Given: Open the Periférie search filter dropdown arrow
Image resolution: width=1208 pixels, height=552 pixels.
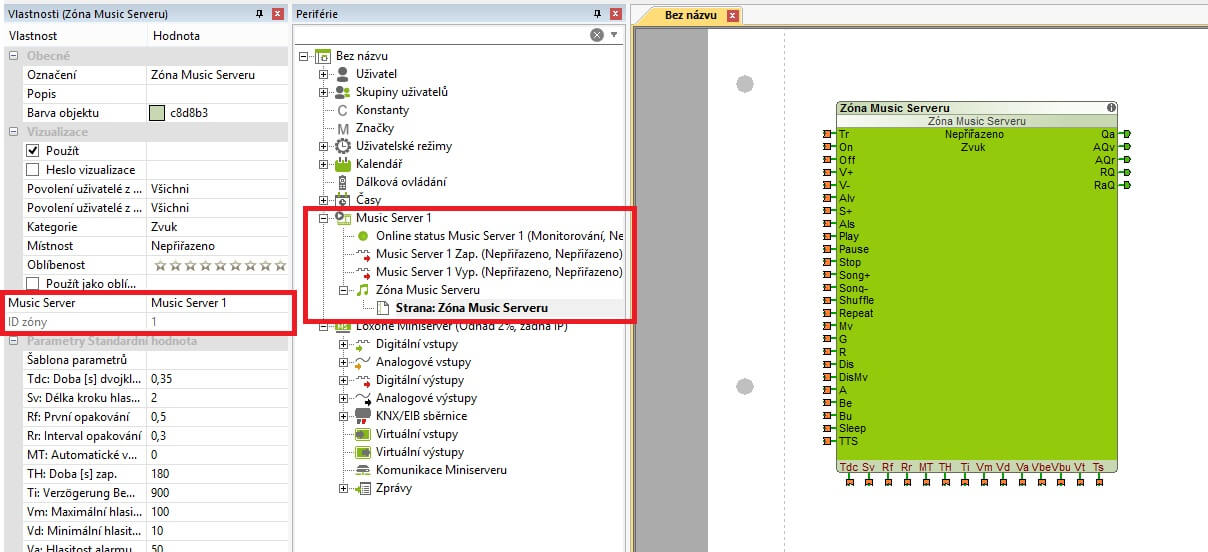Looking at the screenshot, I should pyautogui.click(x=614, y=35).
